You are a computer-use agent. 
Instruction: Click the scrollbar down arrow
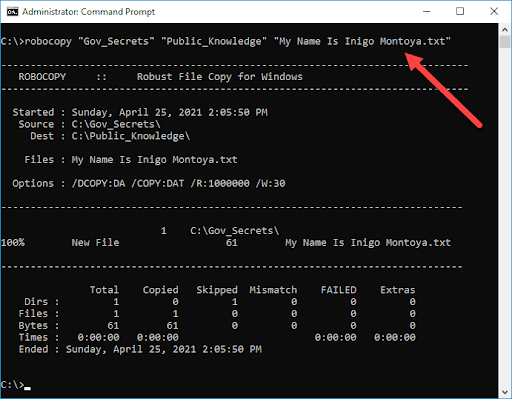pyautogui.click(x=505, y=392)
